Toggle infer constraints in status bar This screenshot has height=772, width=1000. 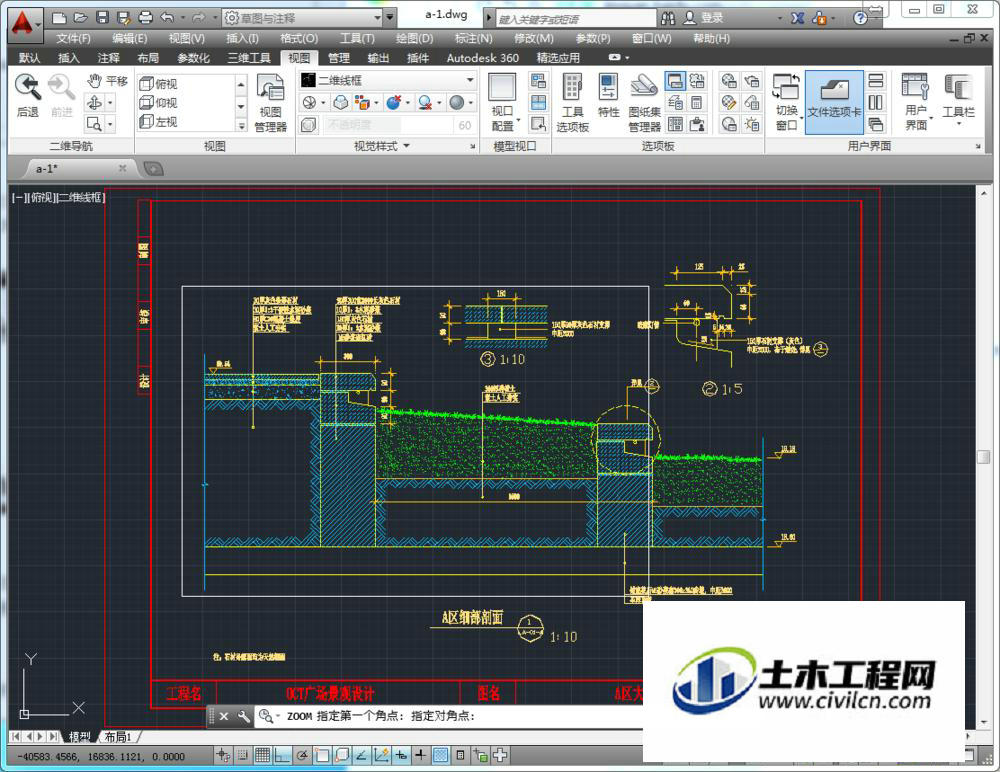point(223,756)
